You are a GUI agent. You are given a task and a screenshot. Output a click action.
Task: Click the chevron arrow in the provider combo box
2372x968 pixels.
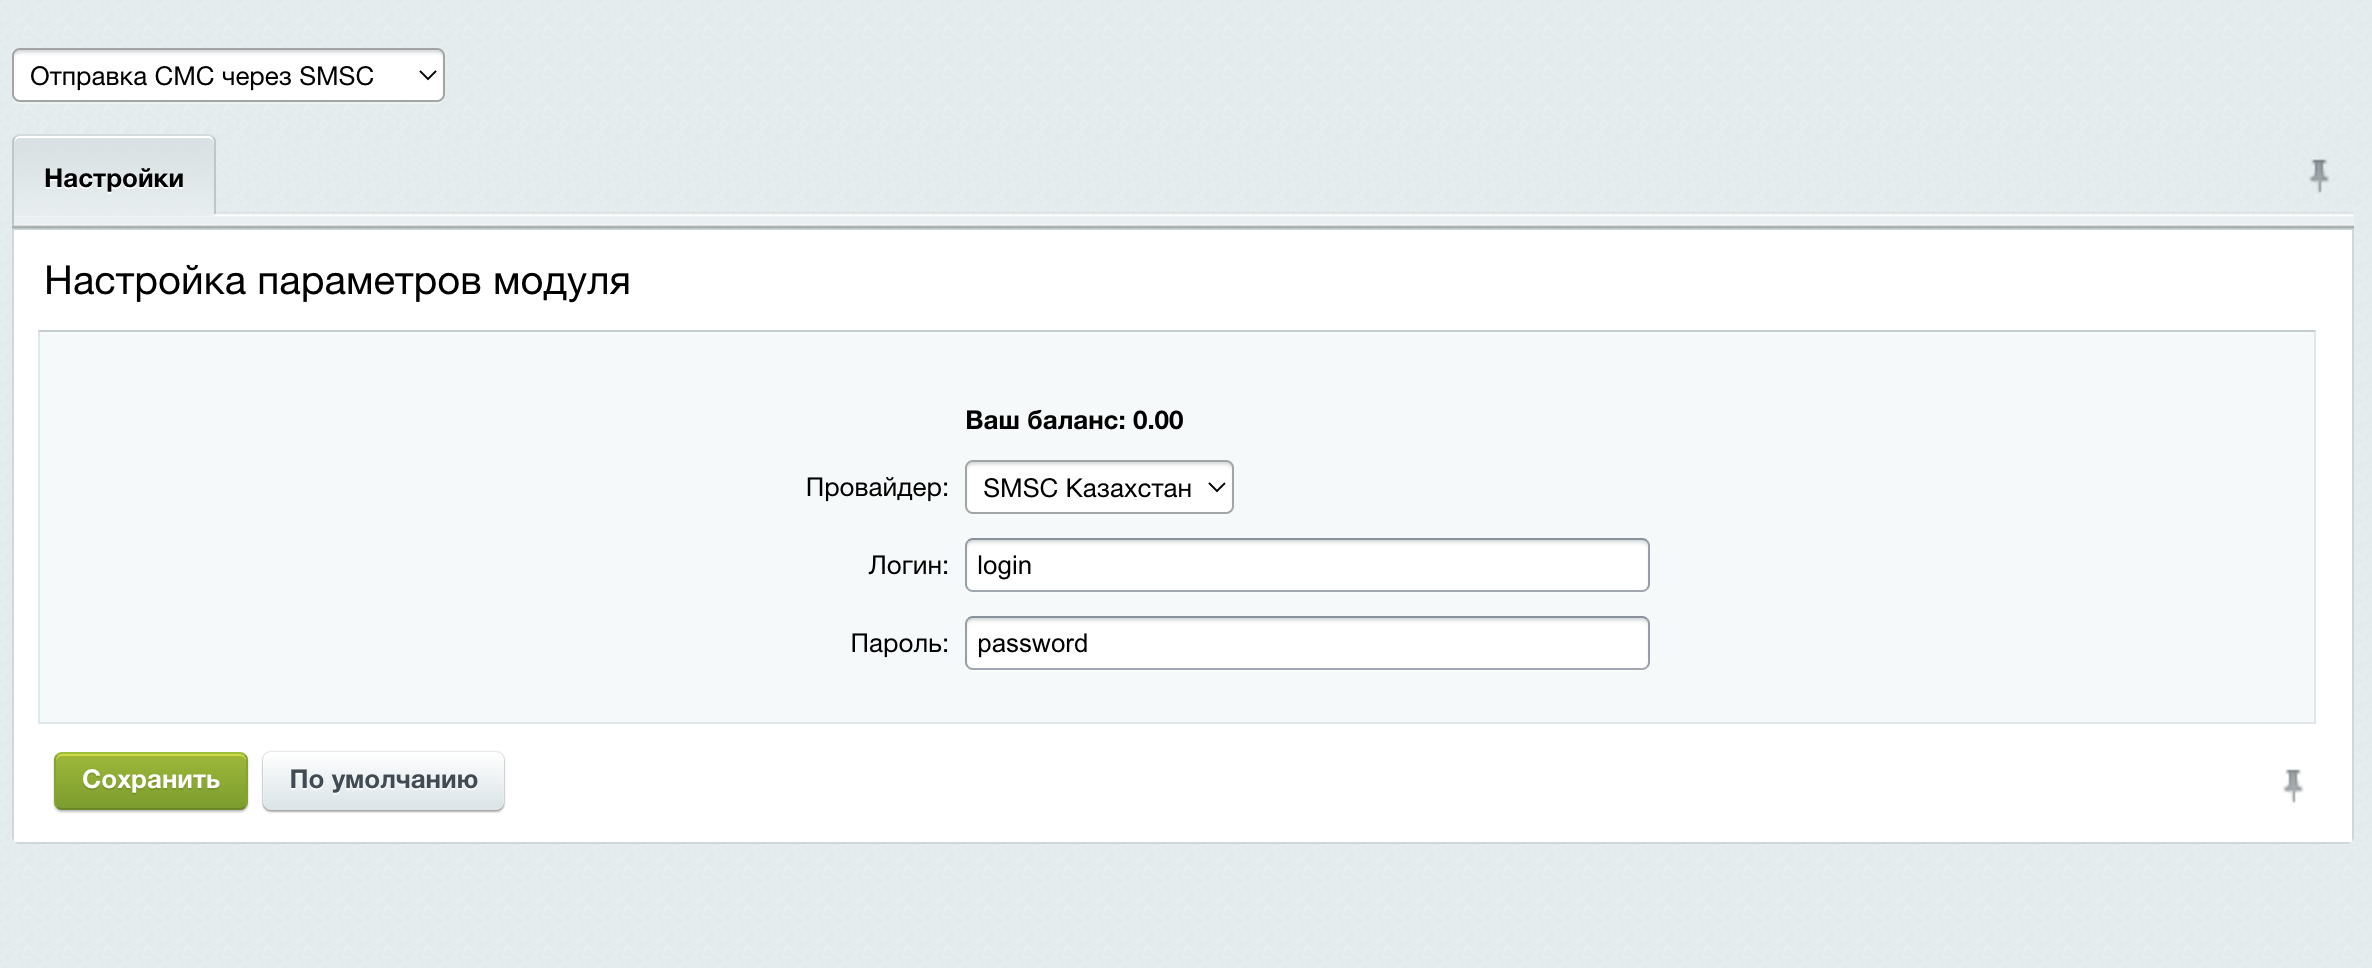1216,488
